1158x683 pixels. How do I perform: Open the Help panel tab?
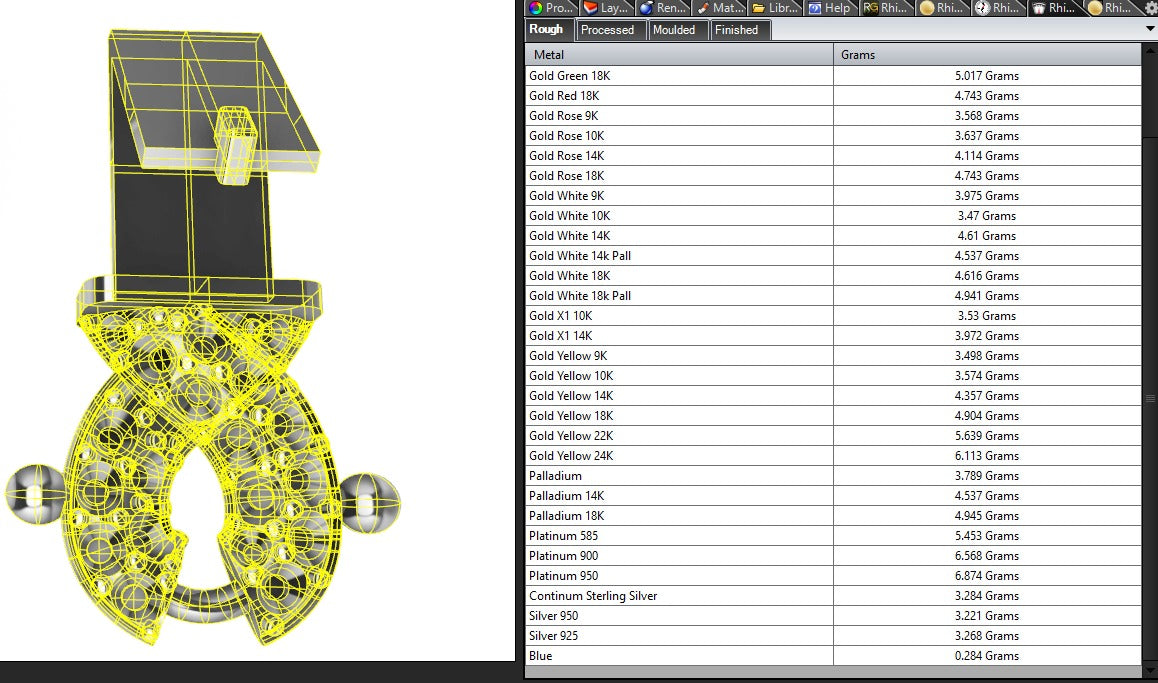click(x=830, y=7)
